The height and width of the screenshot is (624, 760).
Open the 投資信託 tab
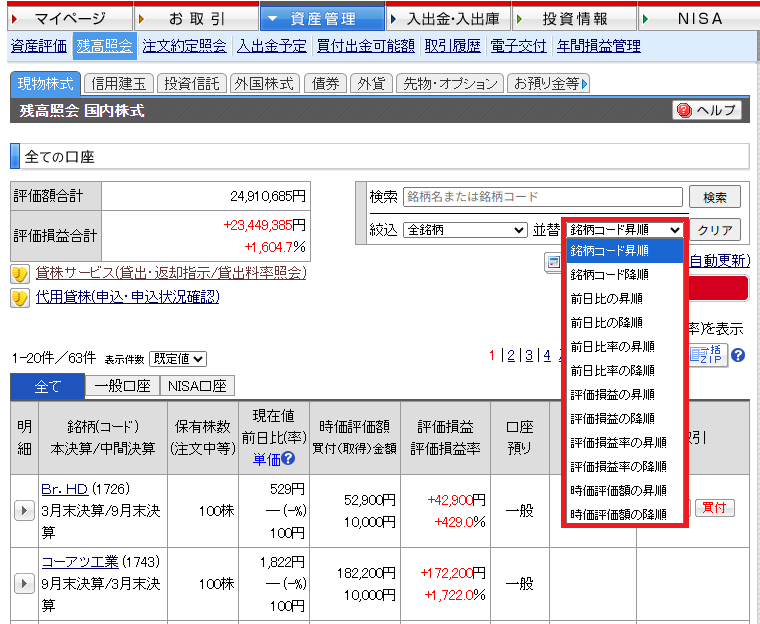pos(192,84)
